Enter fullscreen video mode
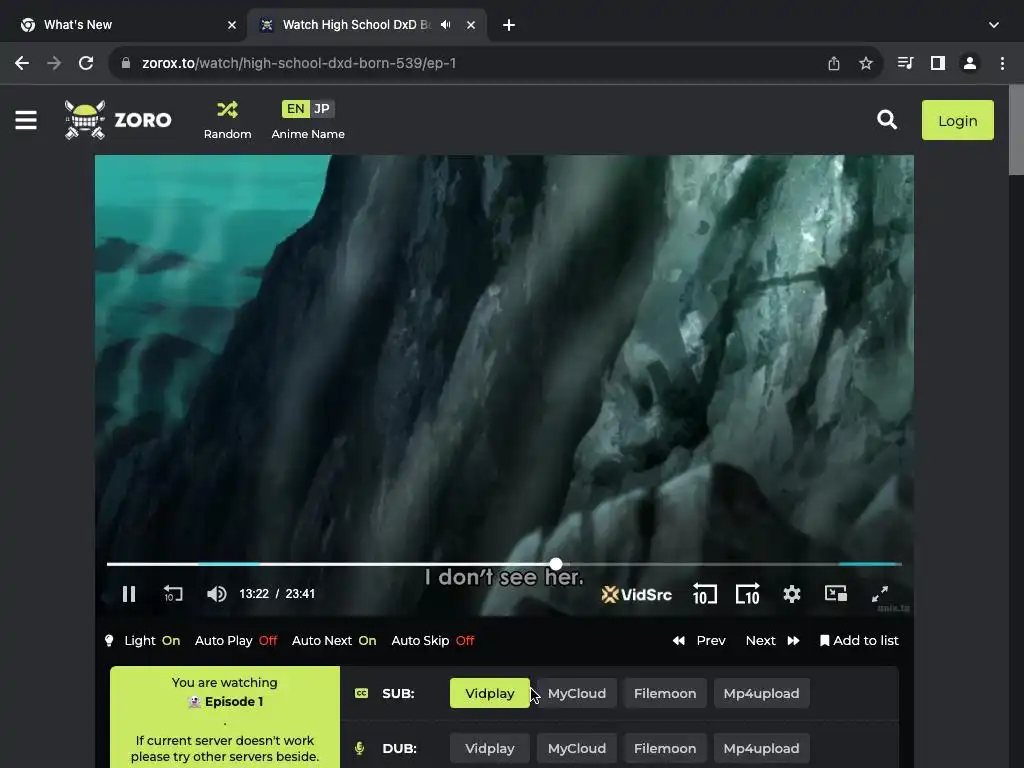The image size is (1024, 768). click(x=880, y=594)
